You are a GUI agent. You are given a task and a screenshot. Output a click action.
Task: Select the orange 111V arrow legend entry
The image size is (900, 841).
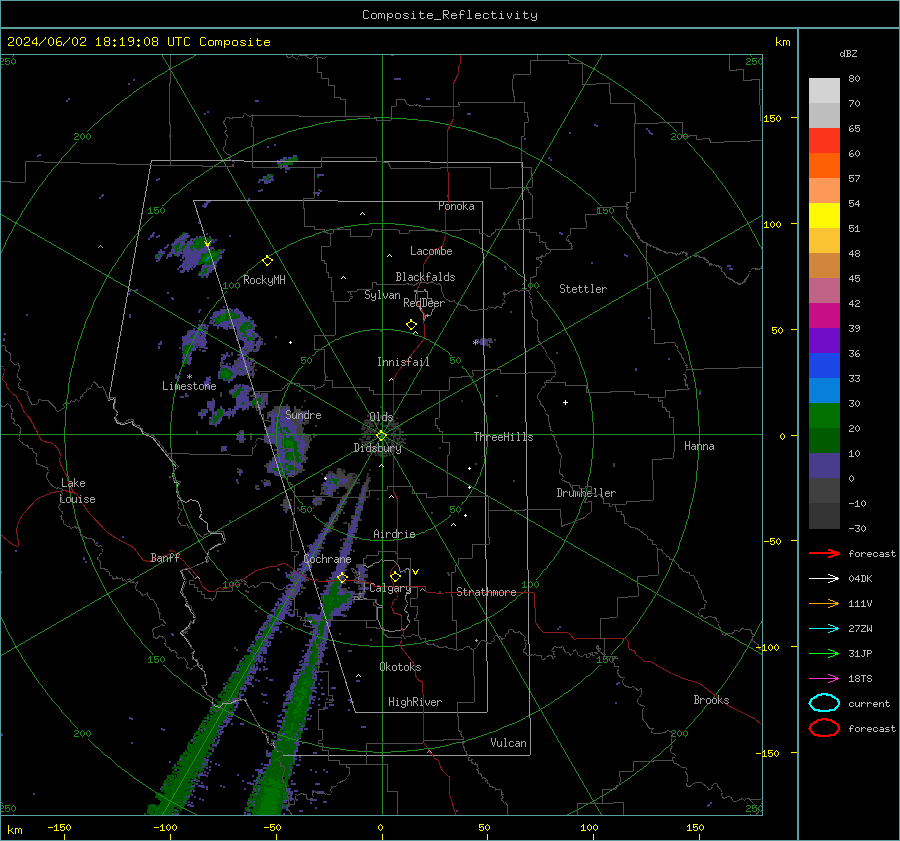[824, 603]
